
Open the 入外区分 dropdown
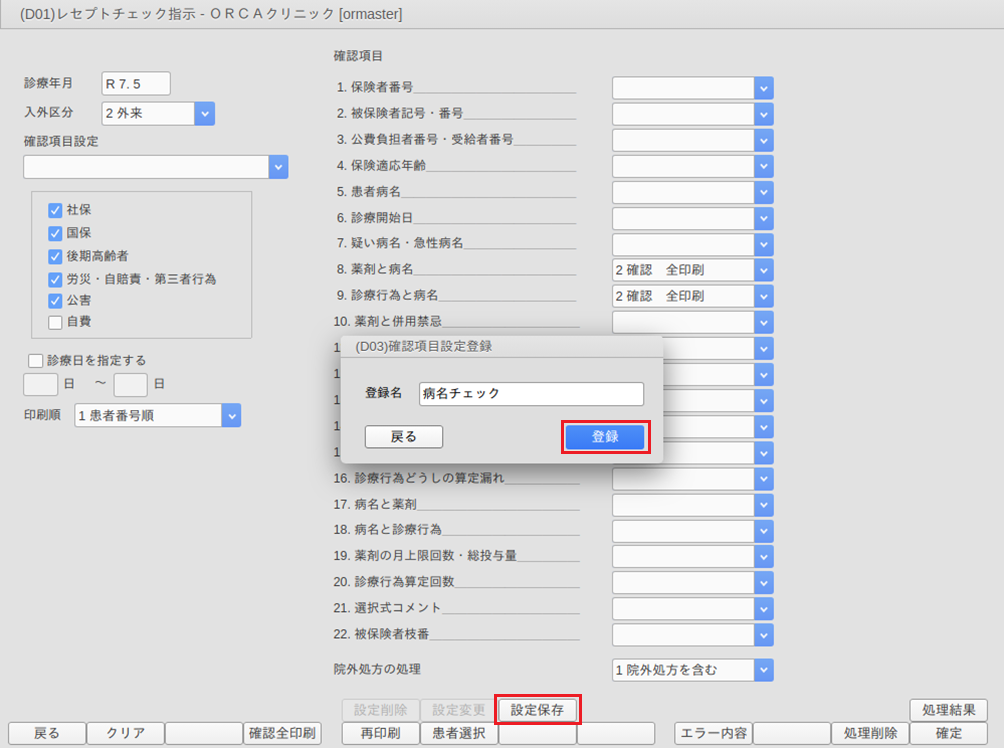tap(205, 114)
